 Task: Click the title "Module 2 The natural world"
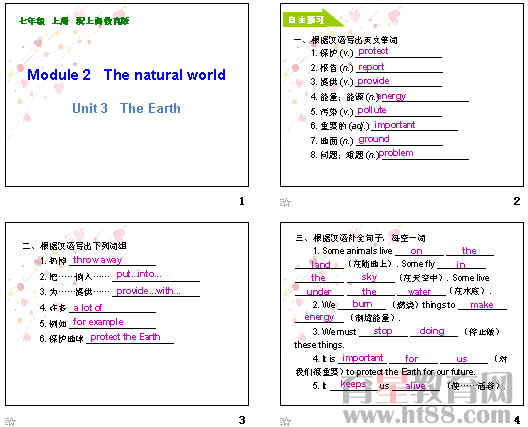126,75
